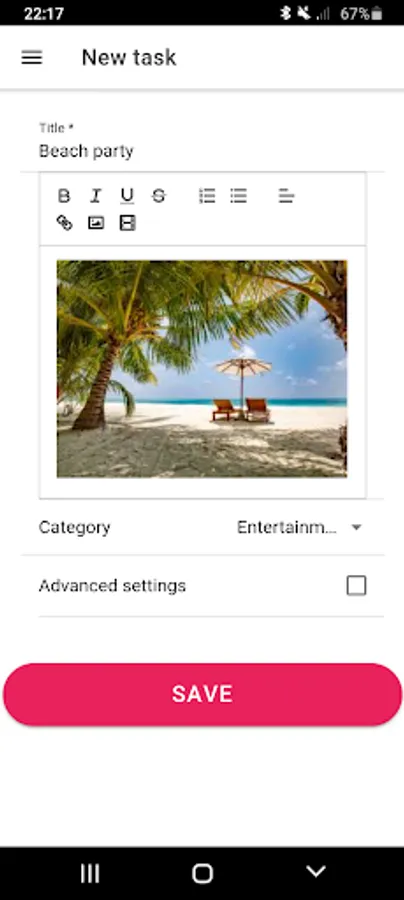Toggle underline text formatting
This screenshot has height=900, width=404.
(x=127, y=196)
